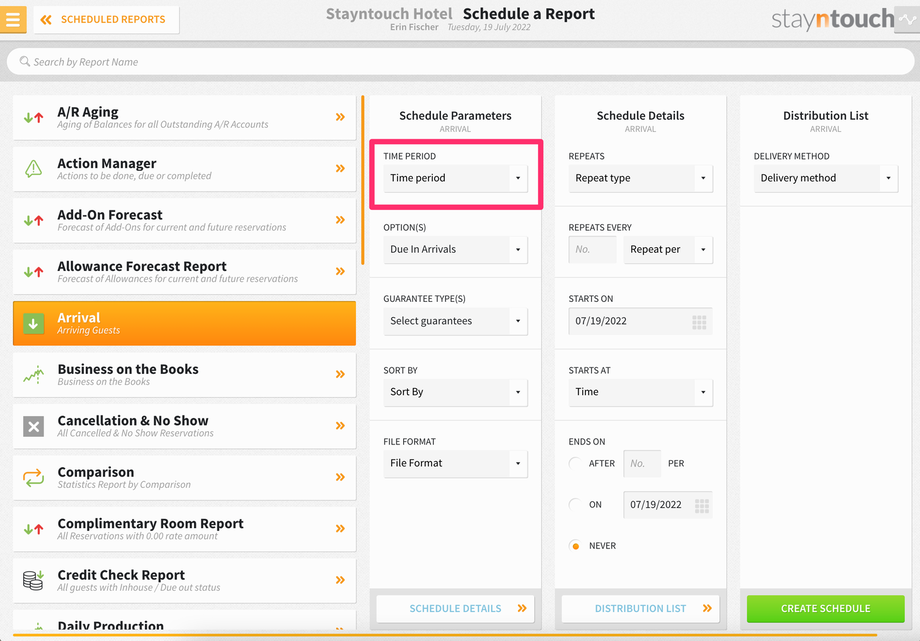Viewport: 920px width, 641px height.
Task: Click the Cancellation & No Show X icon
Action: [33, 426]
